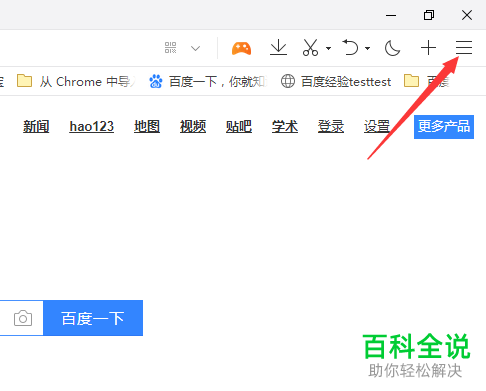
Task: Expand the scissors screenshot dropdown arrow
Action: (x=328, y=48)
